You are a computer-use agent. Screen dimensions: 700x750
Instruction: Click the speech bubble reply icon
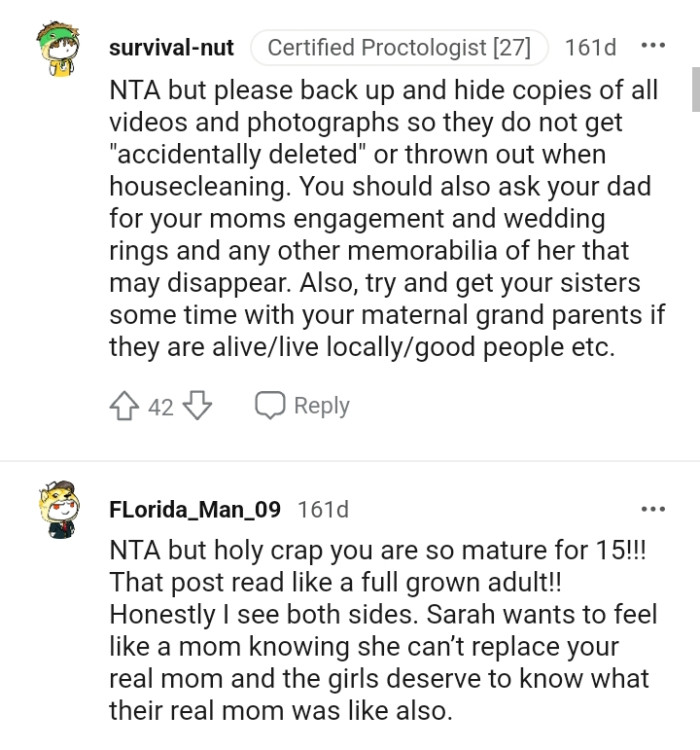tap(269, 406)
